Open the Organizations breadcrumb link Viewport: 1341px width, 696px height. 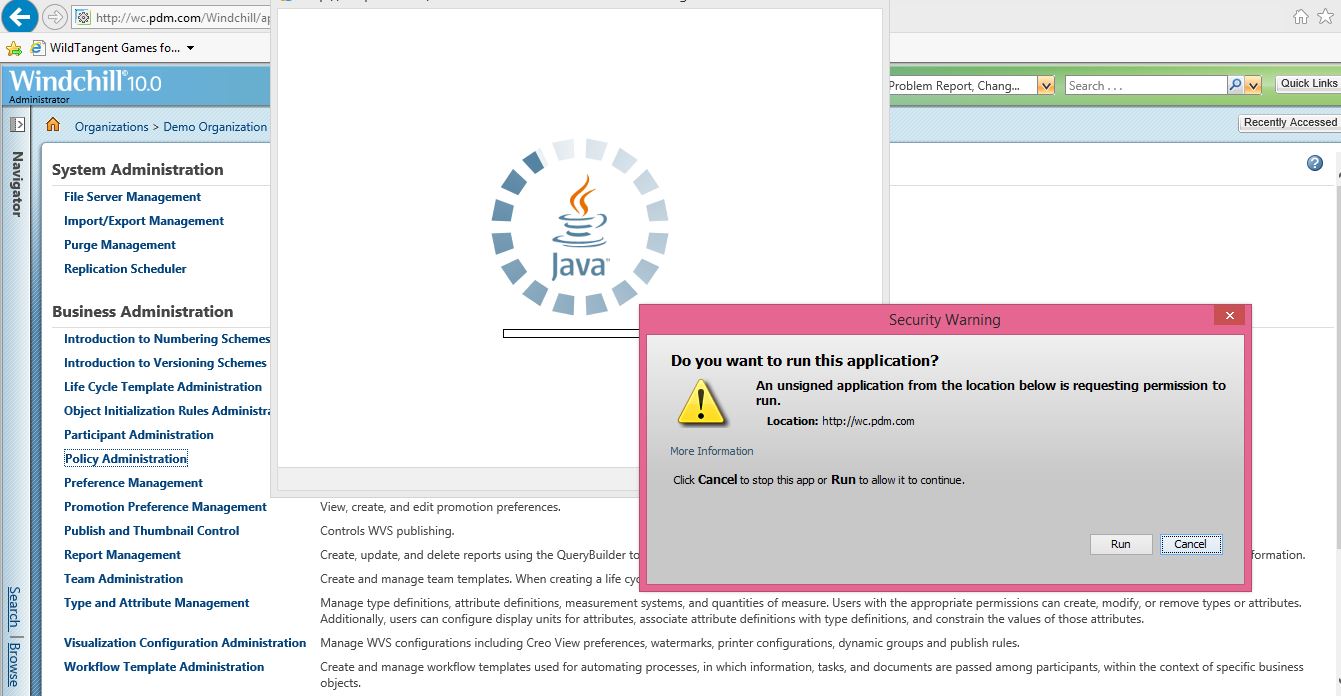point(111,127)
